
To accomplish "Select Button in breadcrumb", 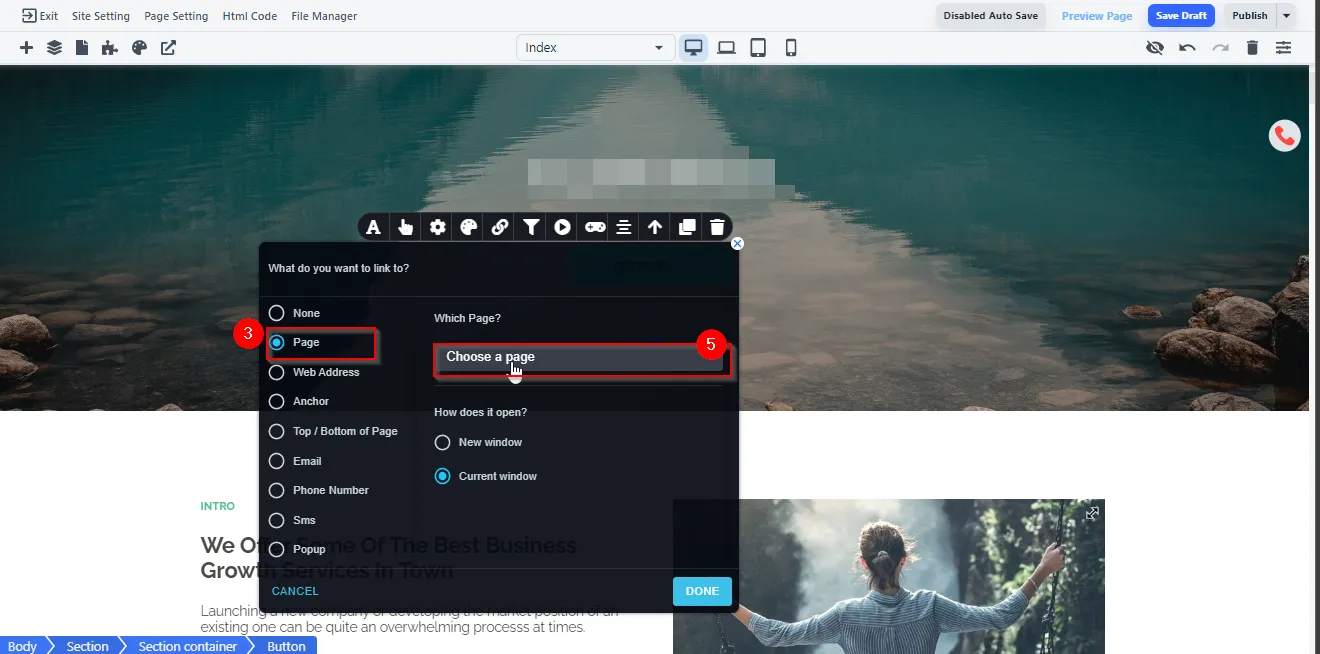I will pyautogui.click(x=286, y=646).
